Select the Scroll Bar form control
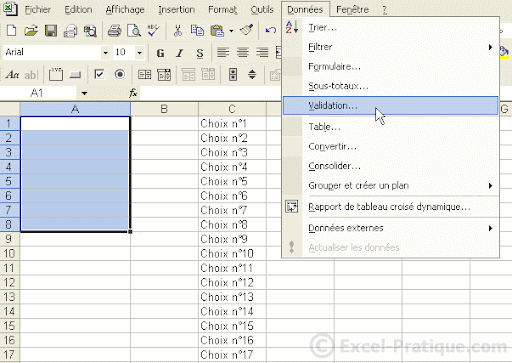 point(233,74)
